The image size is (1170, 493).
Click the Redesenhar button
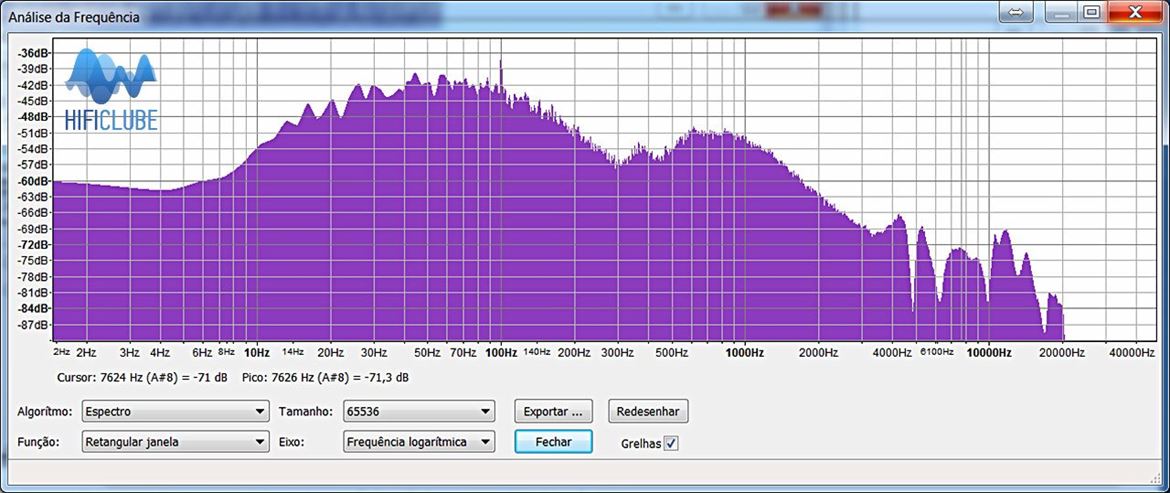click(648, 411)
